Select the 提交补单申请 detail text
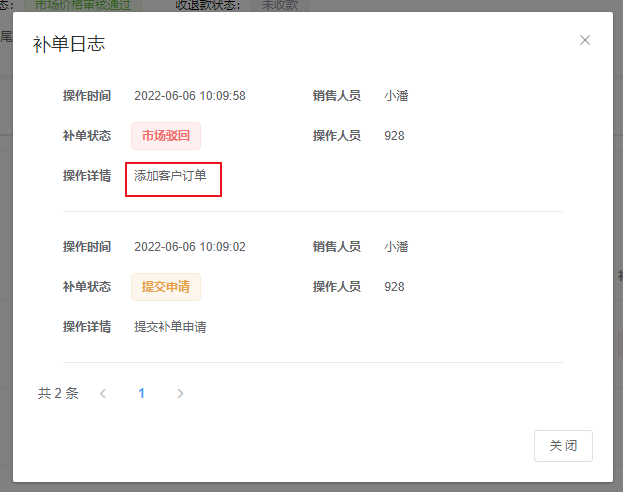 click(171, 327)
